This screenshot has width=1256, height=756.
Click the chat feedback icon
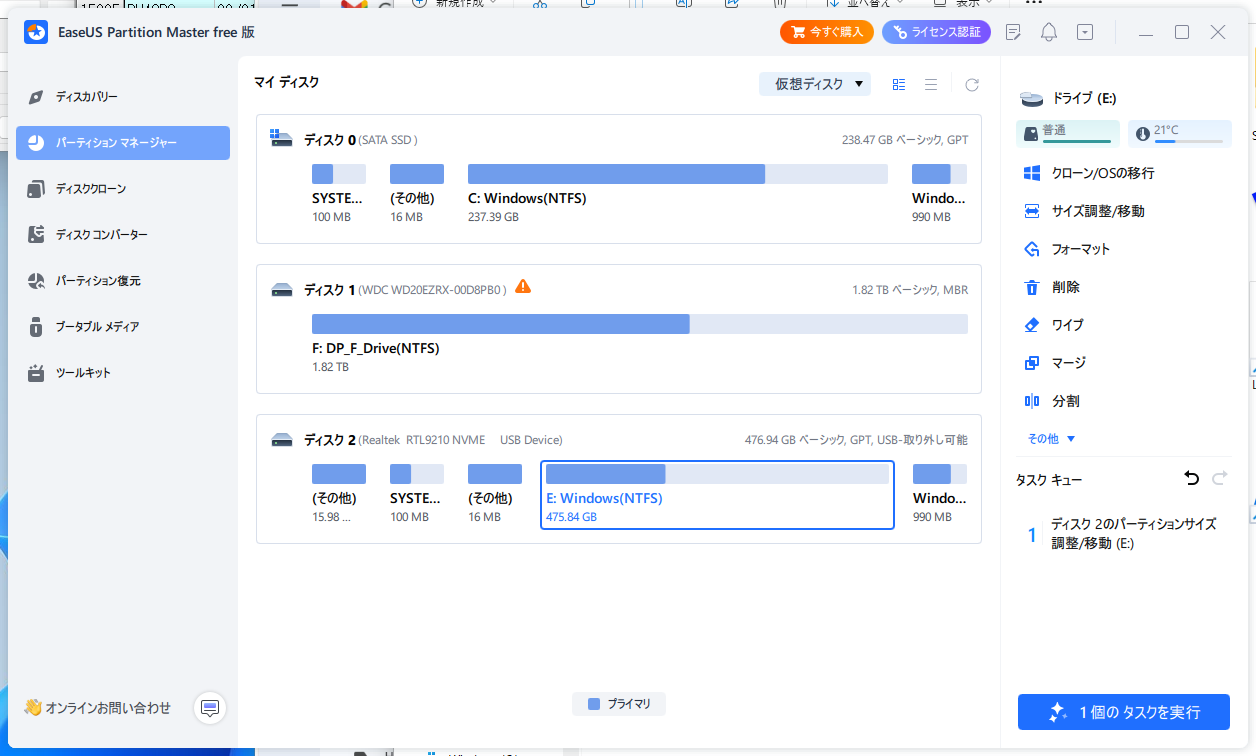click(x=210, y=708)
